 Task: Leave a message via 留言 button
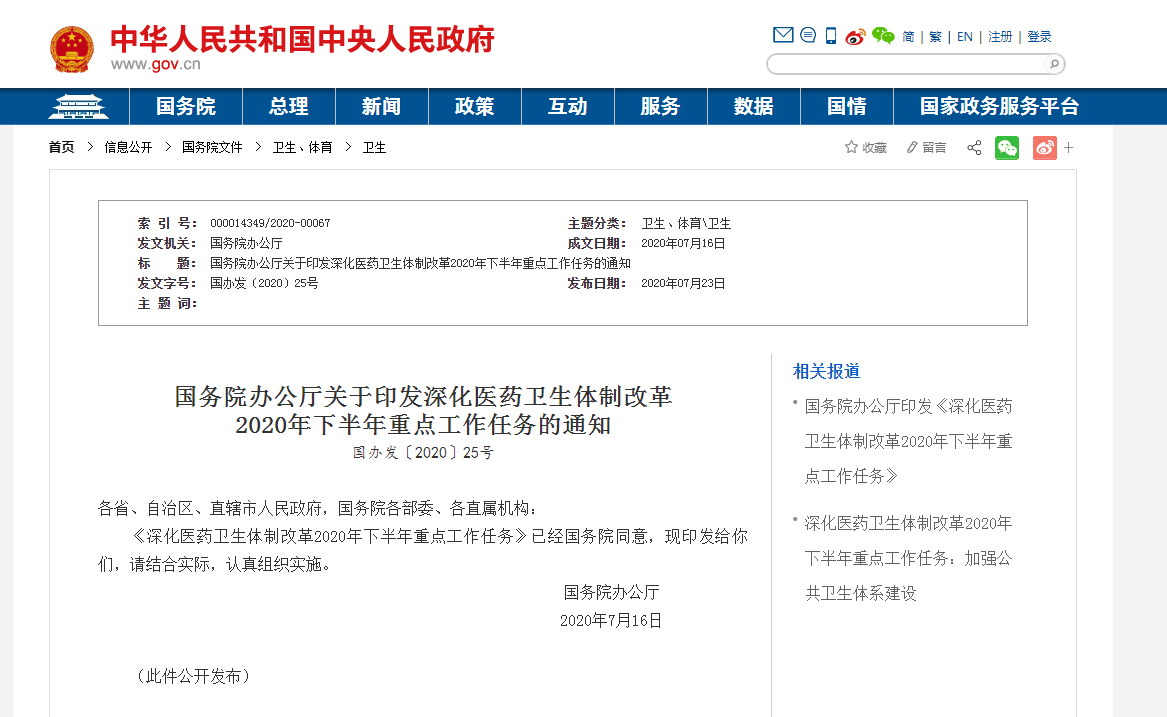(926, 148)
